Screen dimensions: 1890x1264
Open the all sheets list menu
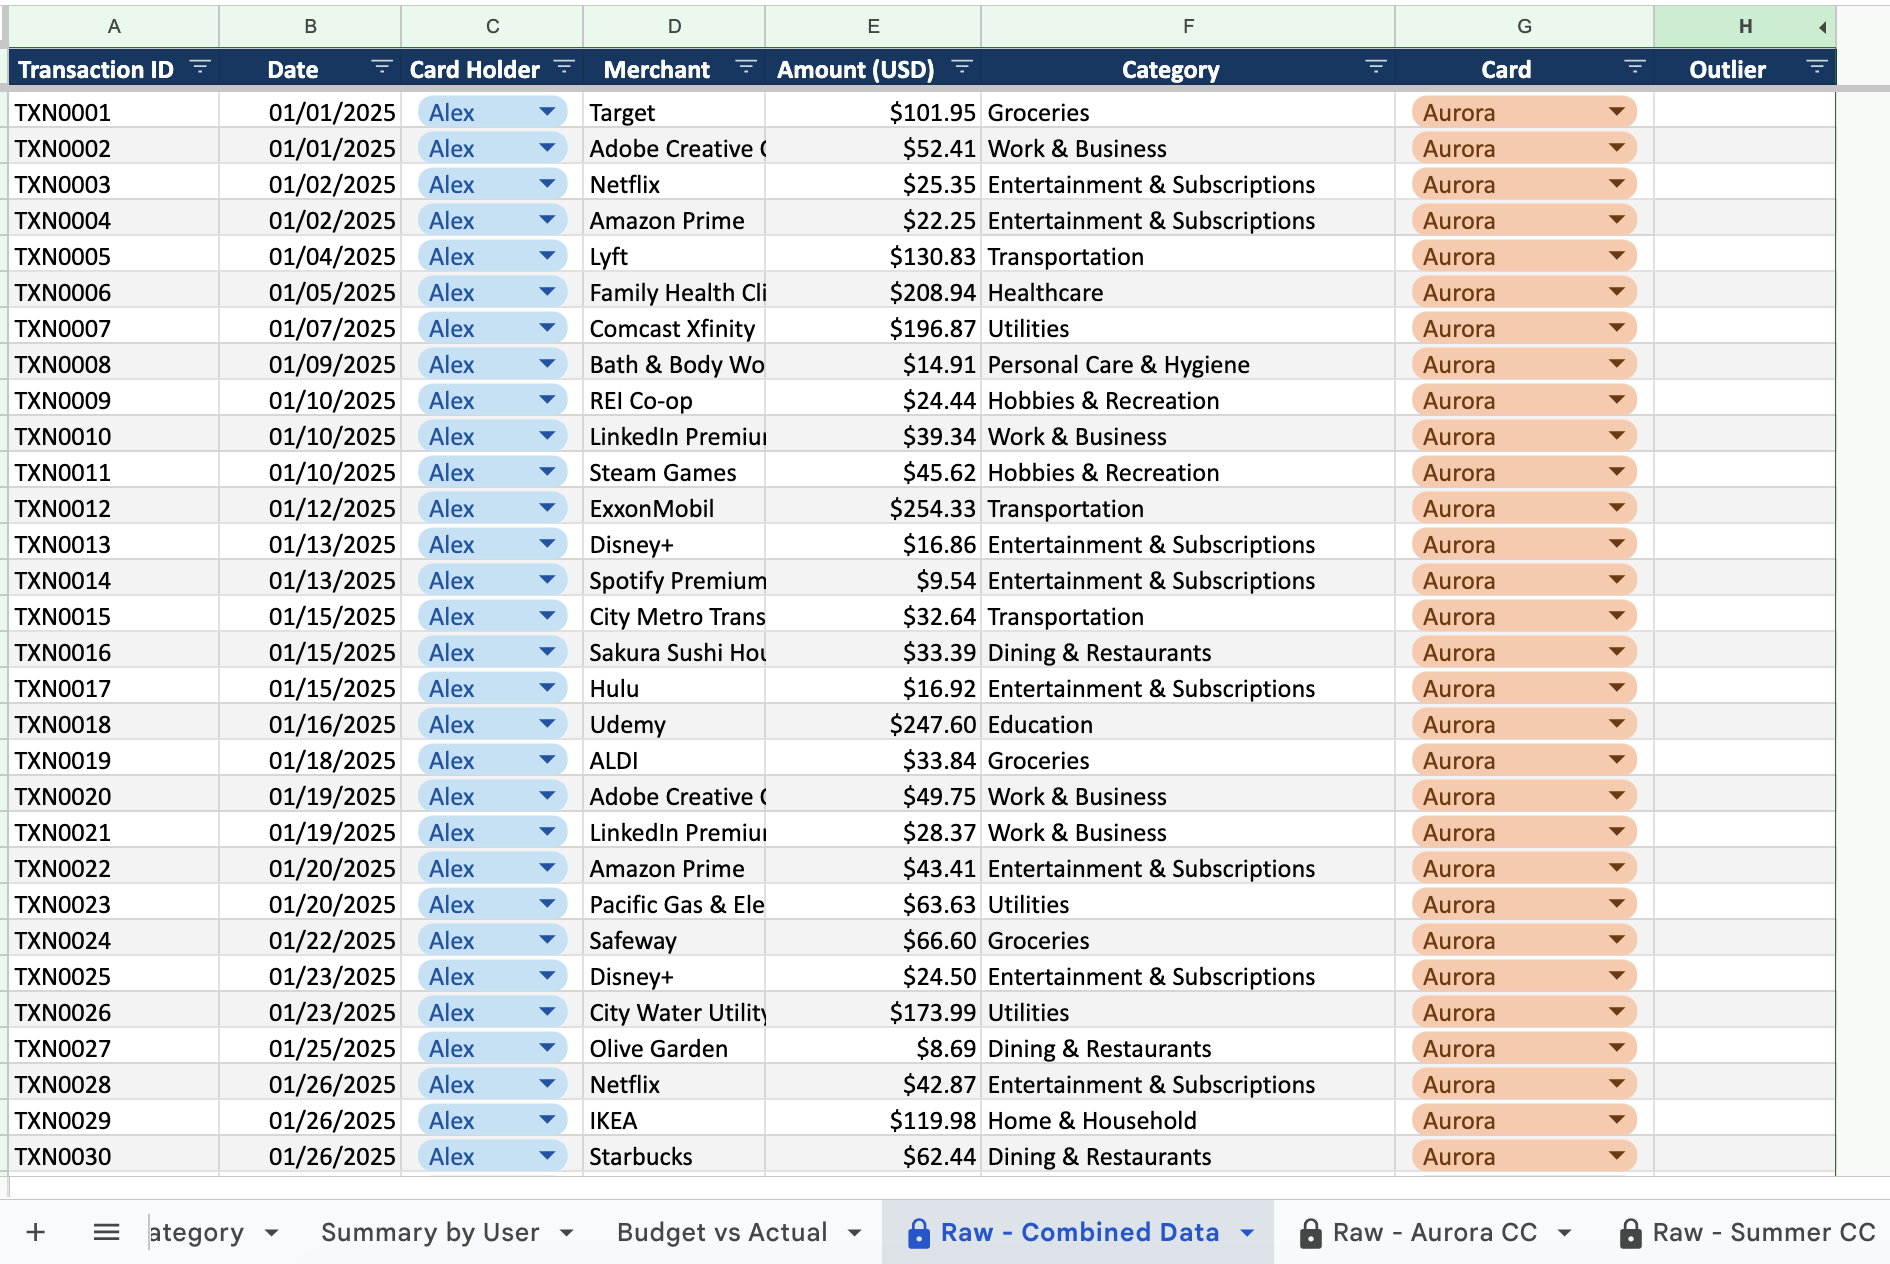pyautogui.click(x=106, y=1232)
